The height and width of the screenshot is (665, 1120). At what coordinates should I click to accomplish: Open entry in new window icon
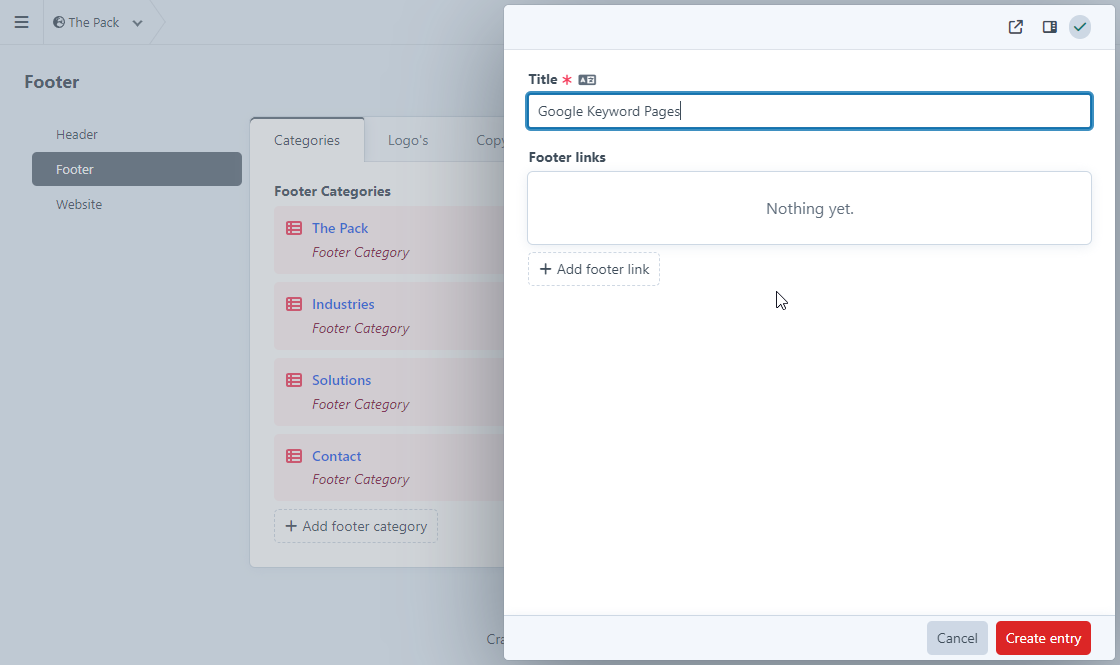(1015, 27)
